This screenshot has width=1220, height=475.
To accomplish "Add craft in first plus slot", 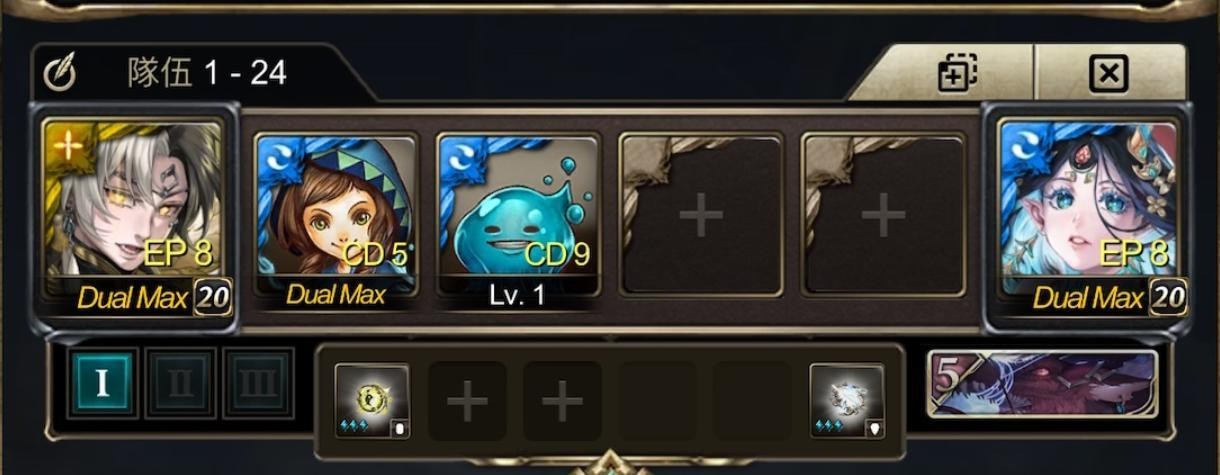I will click(467, 401).
